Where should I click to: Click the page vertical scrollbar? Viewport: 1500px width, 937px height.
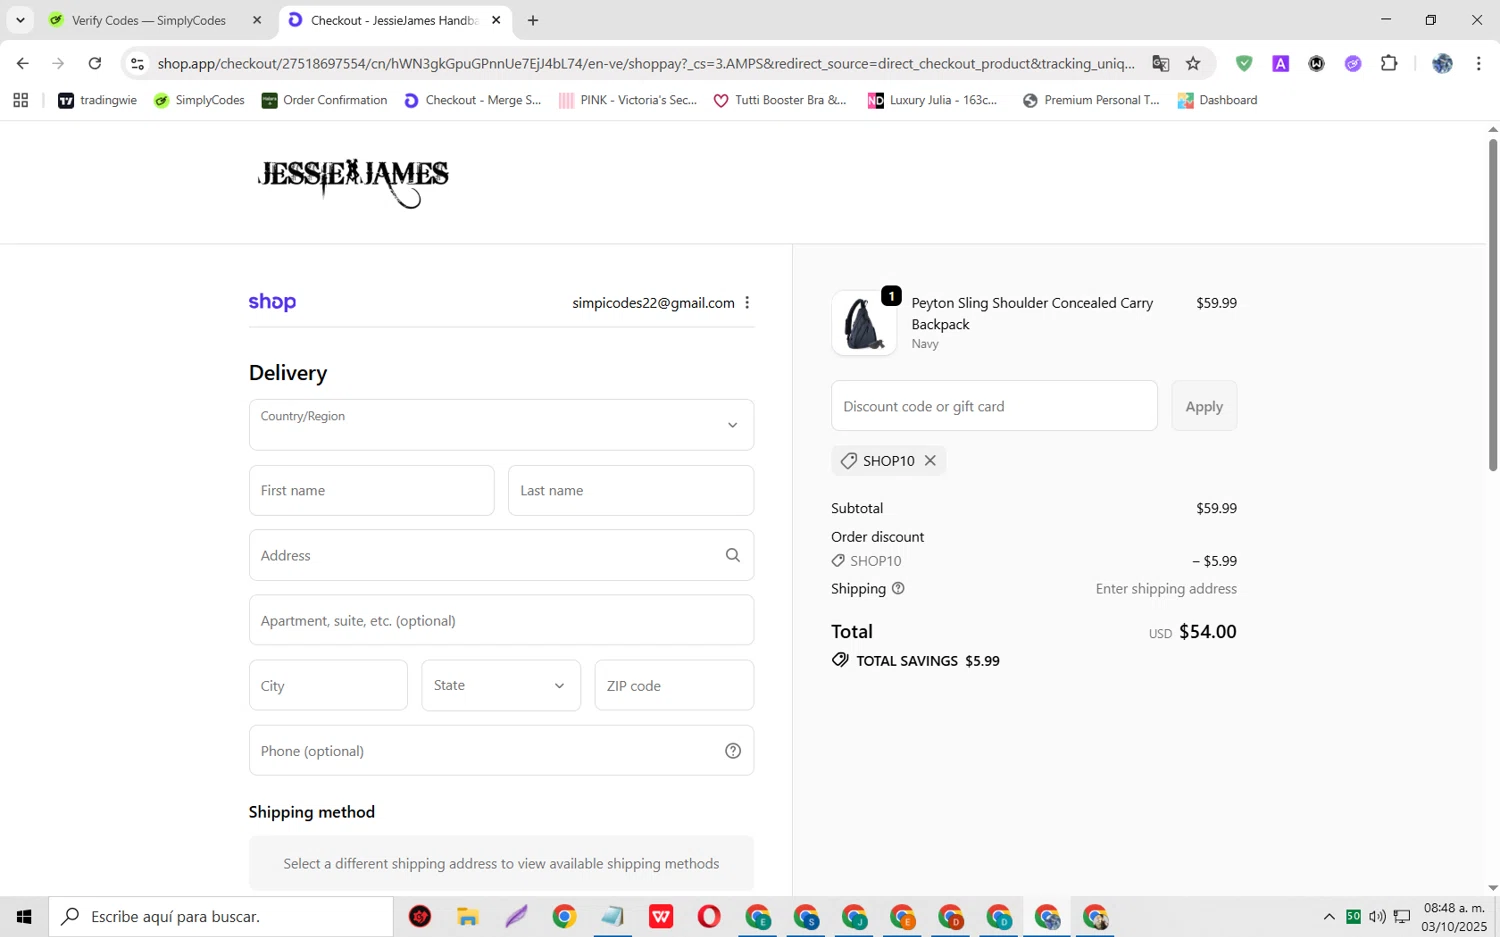click(x=1493, y=305)
